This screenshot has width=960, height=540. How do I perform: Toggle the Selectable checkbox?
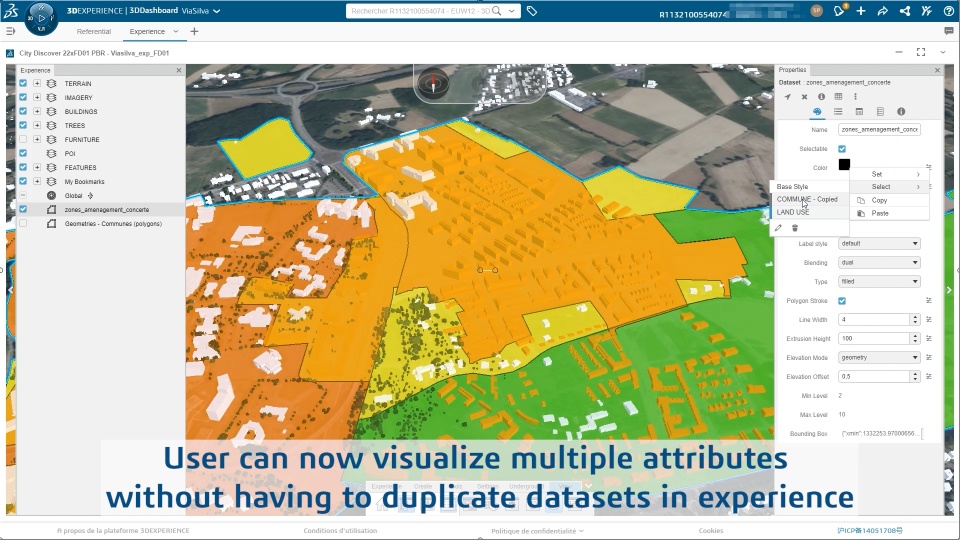pos(842,149)
